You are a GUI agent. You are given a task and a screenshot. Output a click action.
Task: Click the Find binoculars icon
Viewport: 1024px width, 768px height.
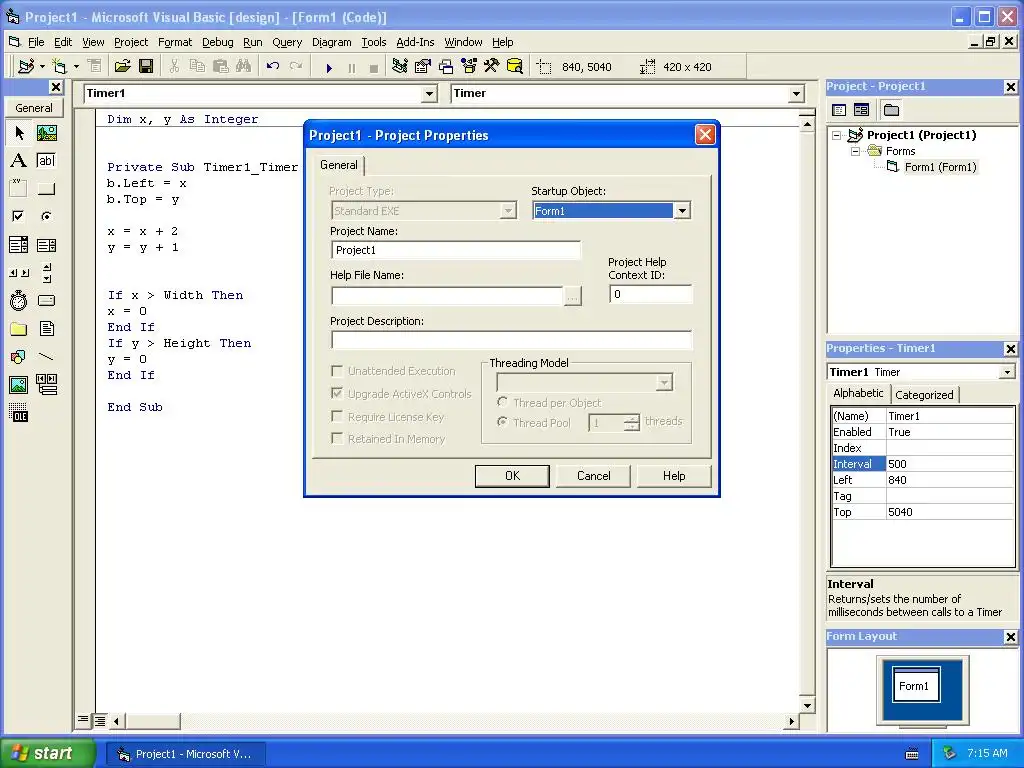pyautogui.click(x=244, y=66)
